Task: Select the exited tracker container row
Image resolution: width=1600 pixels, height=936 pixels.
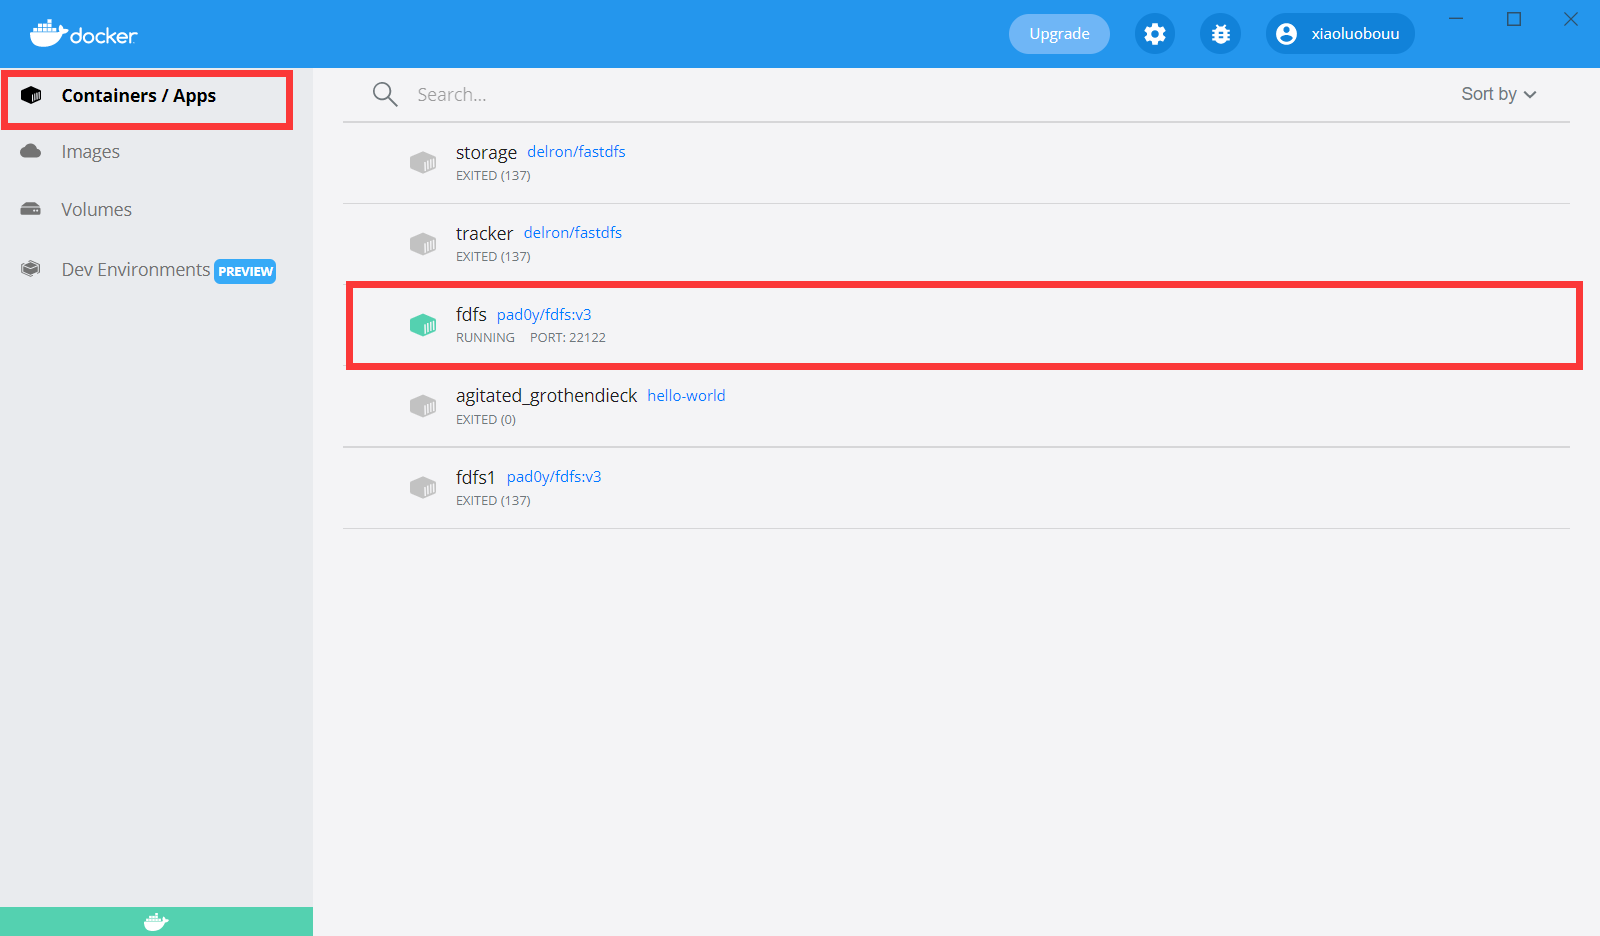Action: coord(900,243)
